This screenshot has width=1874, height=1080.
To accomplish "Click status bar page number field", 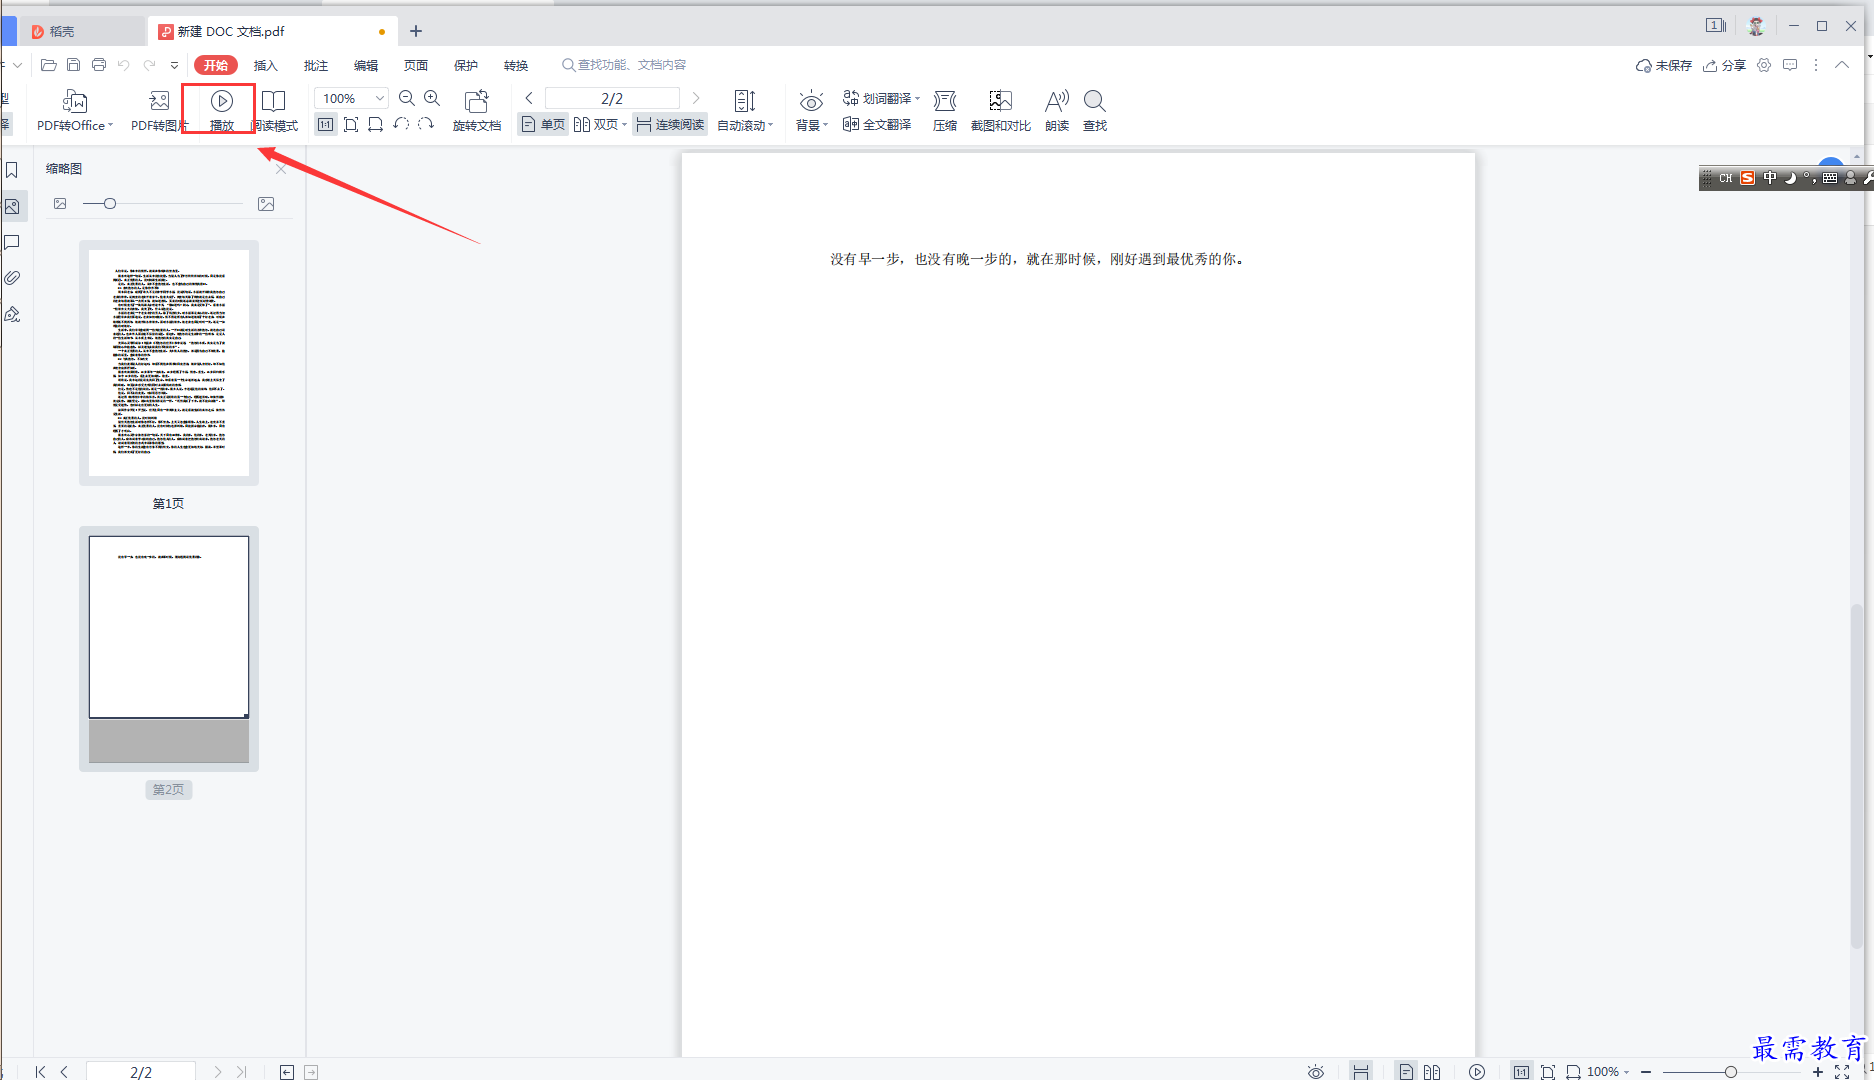I will 141,1071.
